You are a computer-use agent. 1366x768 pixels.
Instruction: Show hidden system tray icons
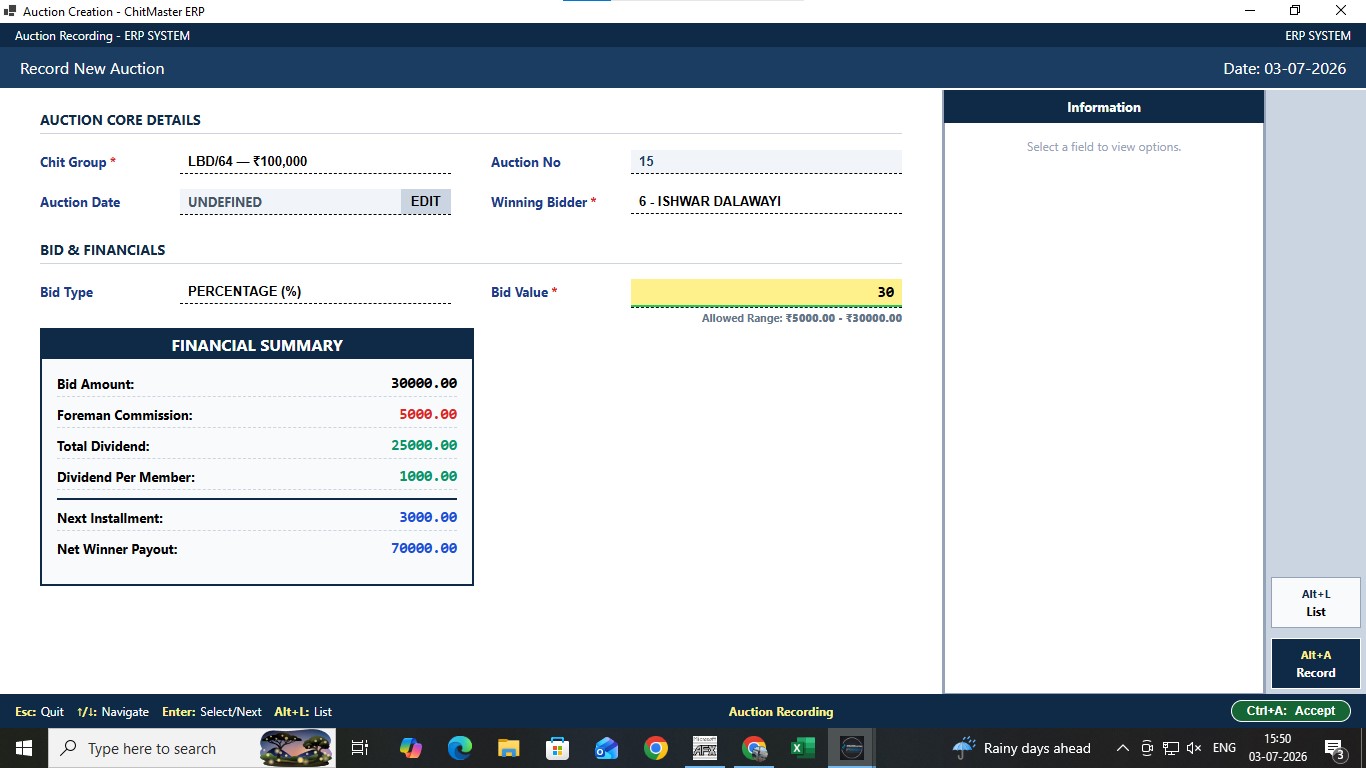point(1122,748)
